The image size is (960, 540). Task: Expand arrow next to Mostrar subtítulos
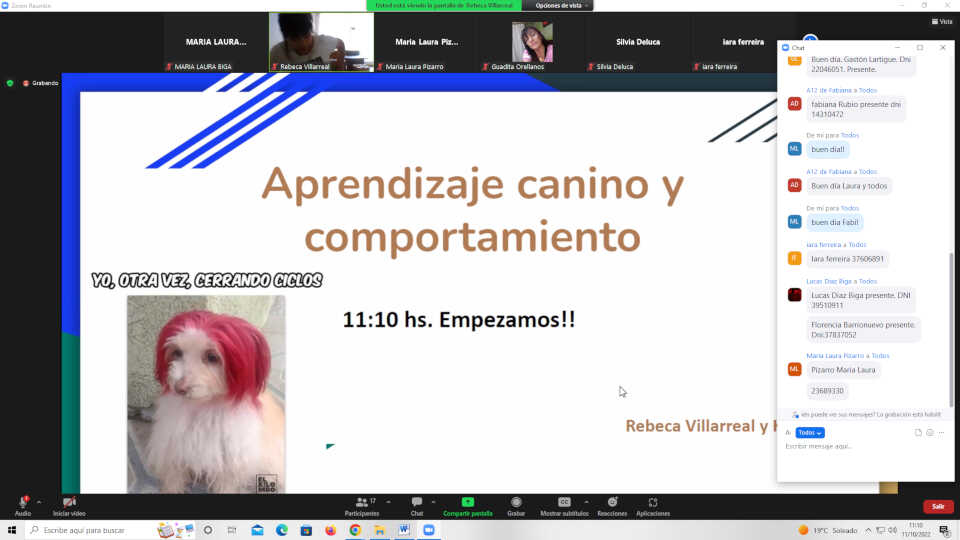coord(586,502)
